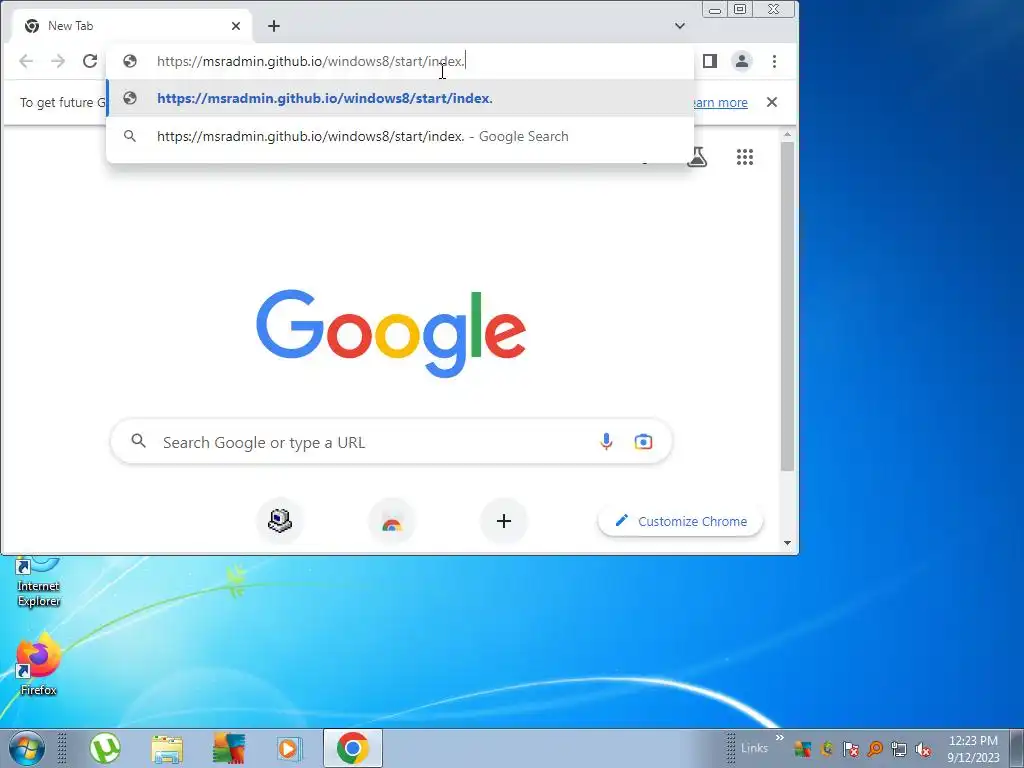The image size is (1024, 768).
Task: Click the page scrollbar up arrow
Action: tap(788, 135)
